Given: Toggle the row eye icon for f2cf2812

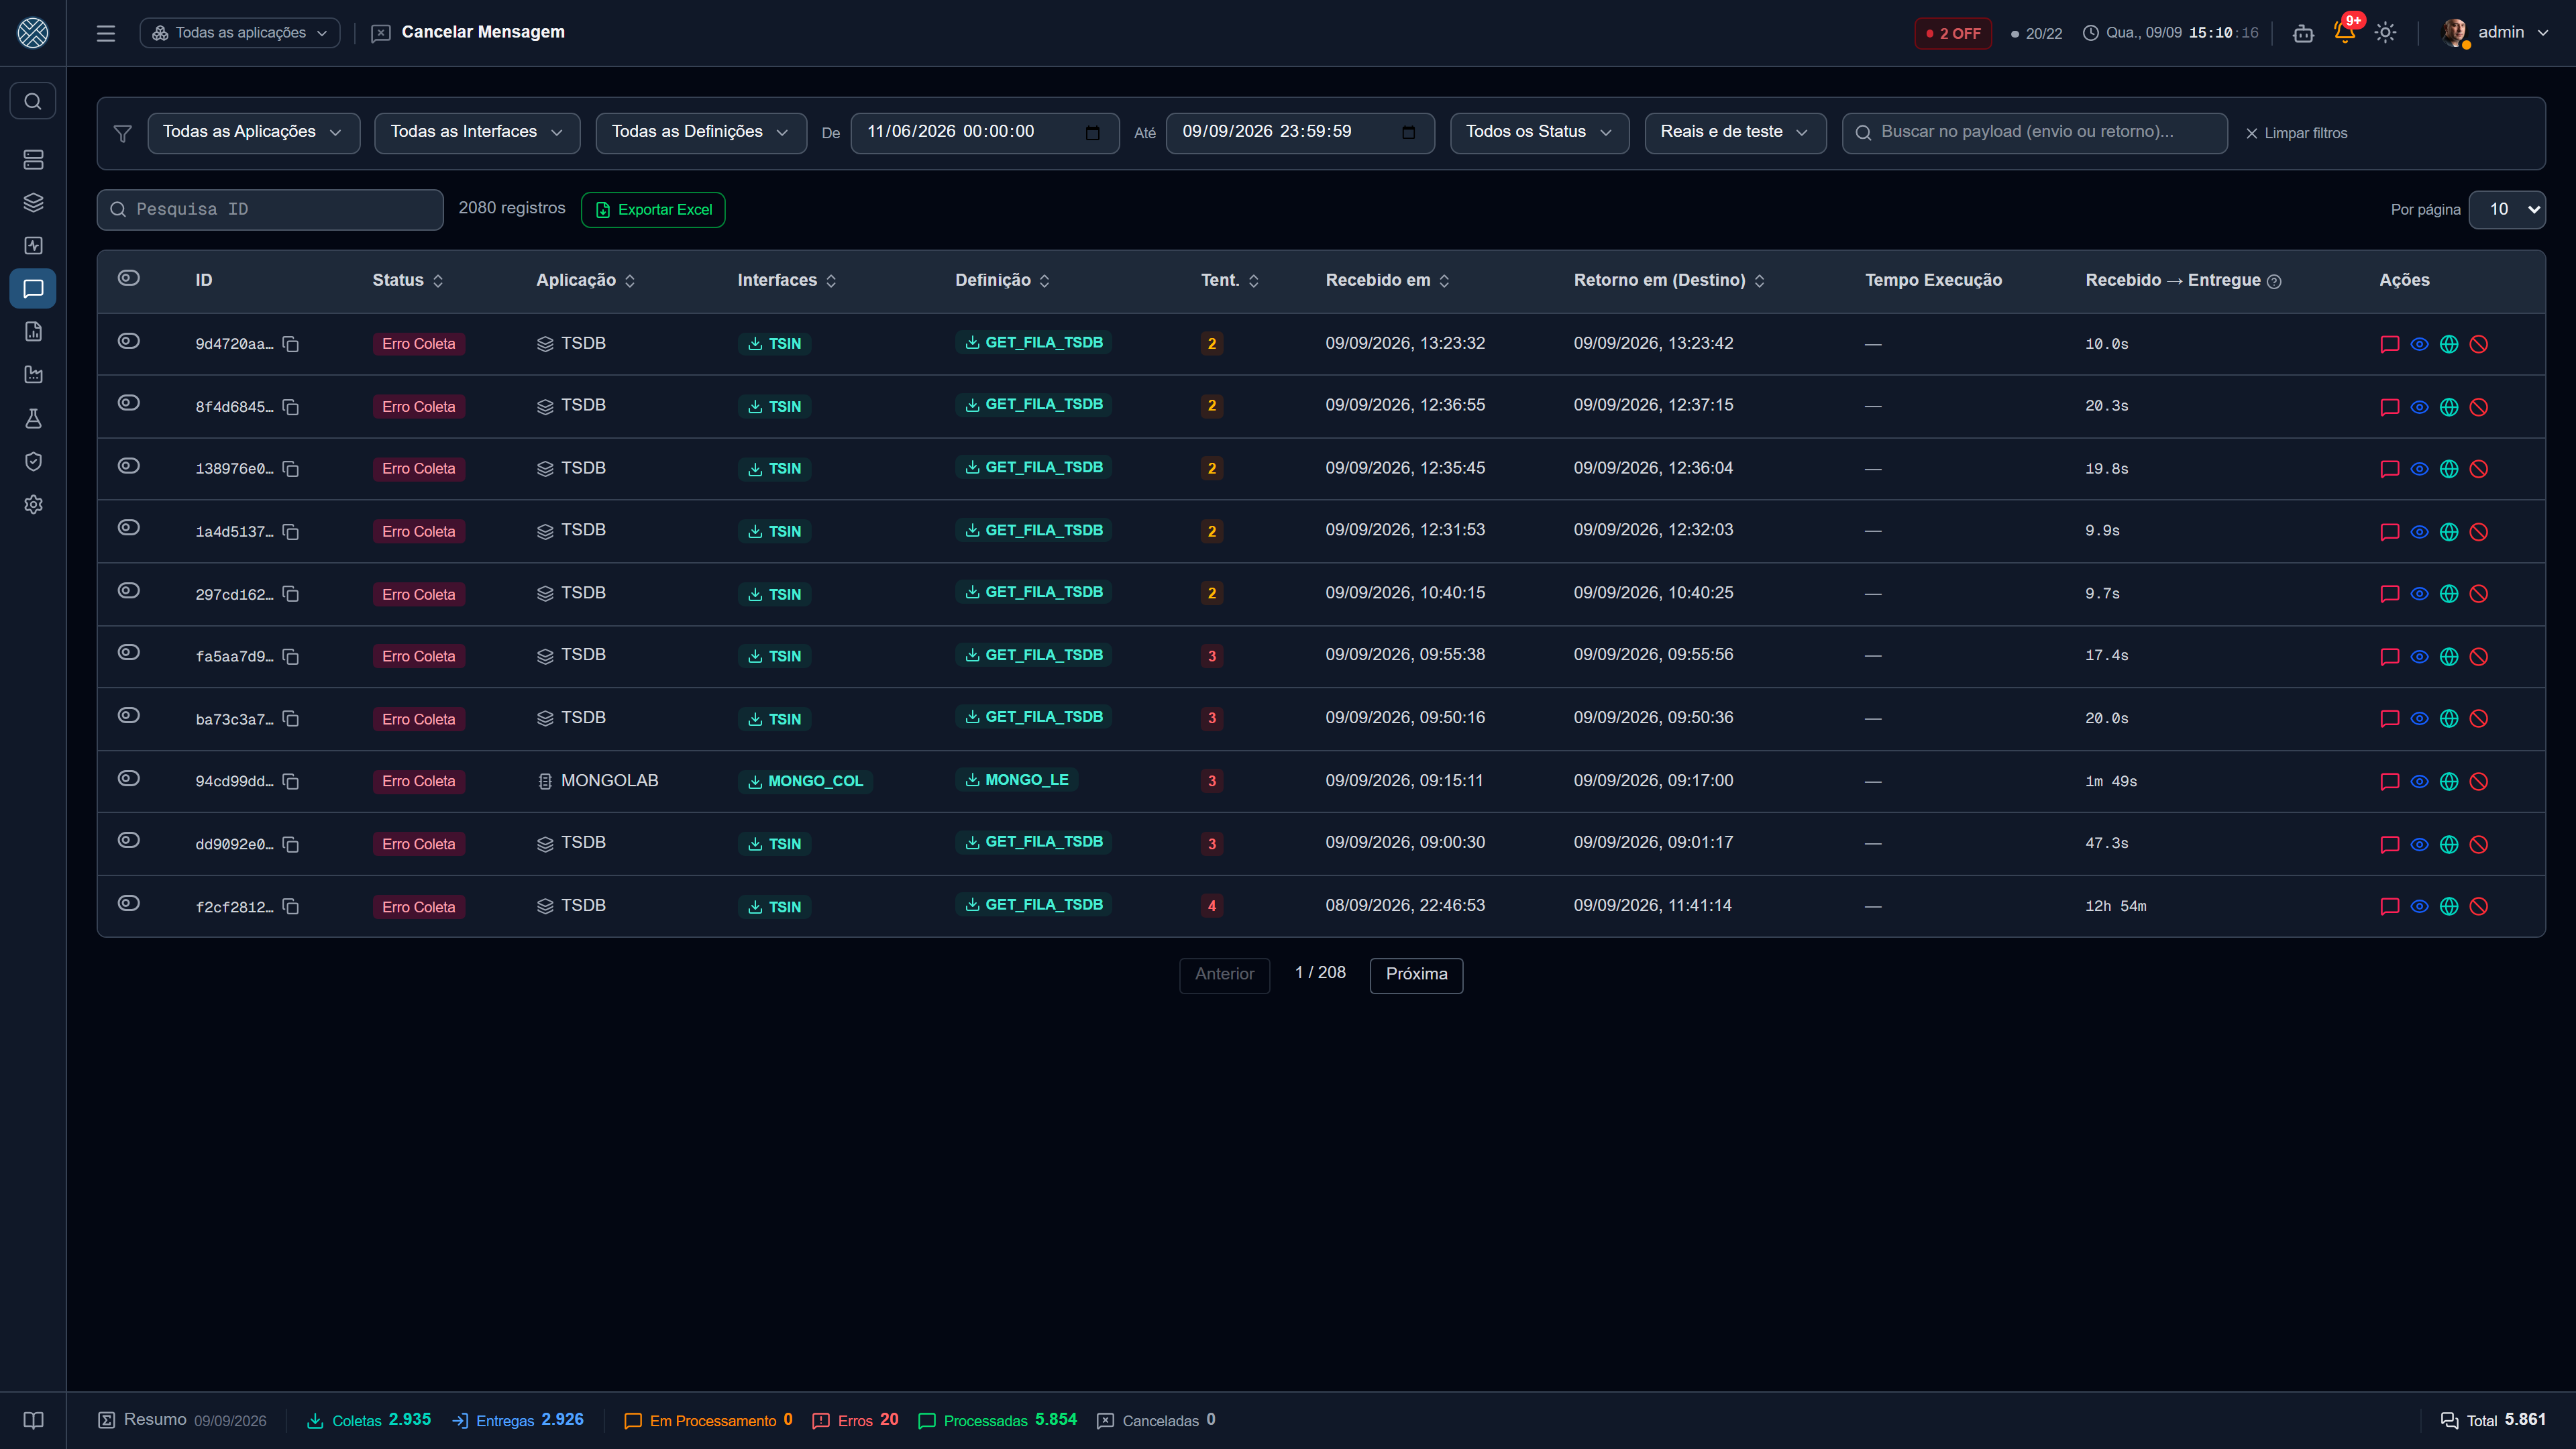Looking at the screenshot, I should (129, 903).
